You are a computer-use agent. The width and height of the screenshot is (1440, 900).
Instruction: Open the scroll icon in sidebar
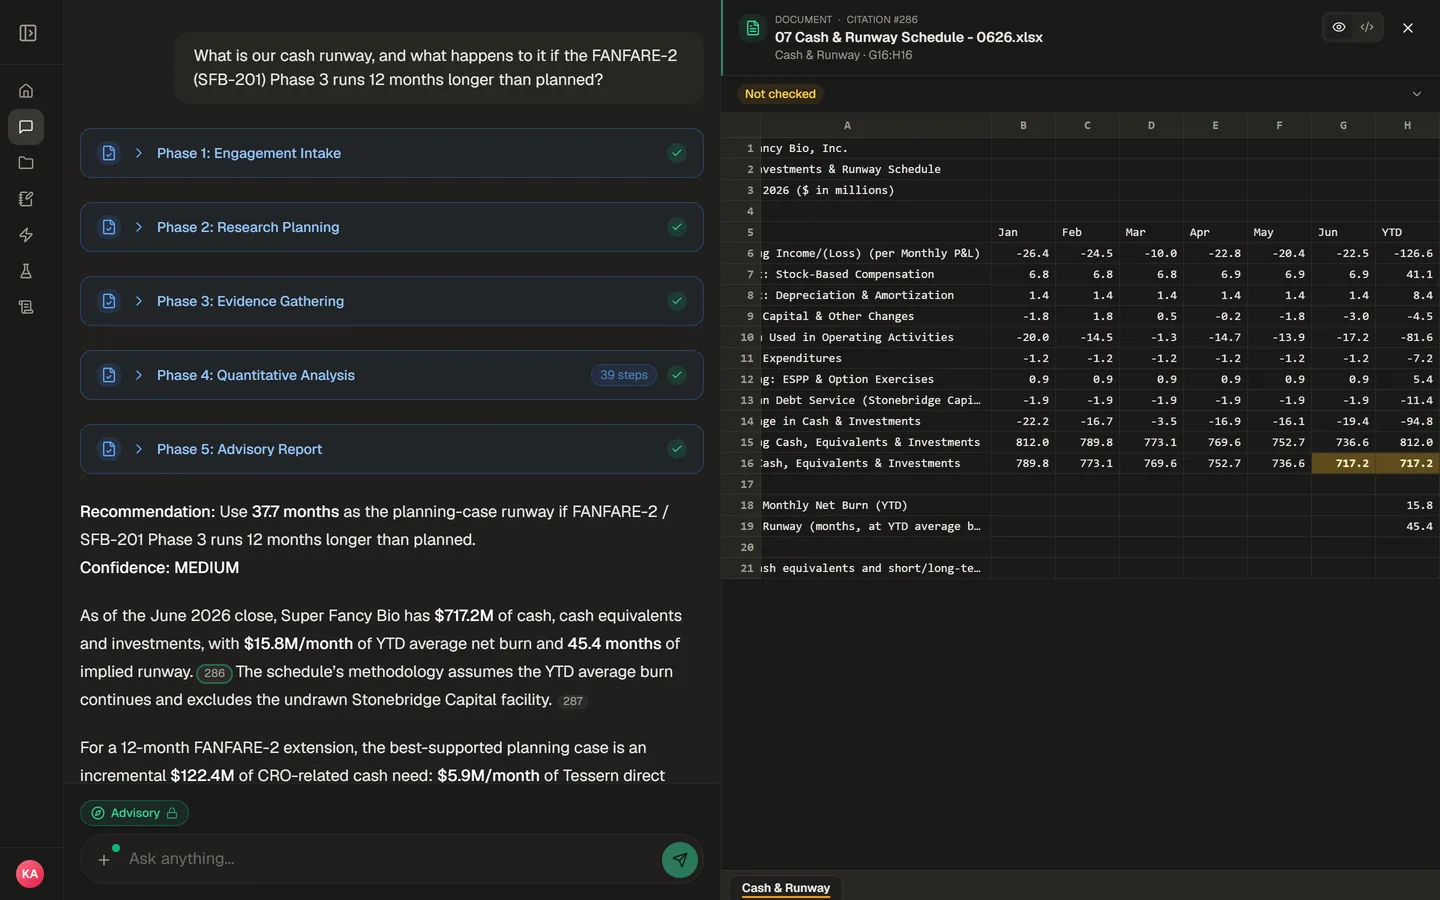pyautogui.click(x=26, y=307)
